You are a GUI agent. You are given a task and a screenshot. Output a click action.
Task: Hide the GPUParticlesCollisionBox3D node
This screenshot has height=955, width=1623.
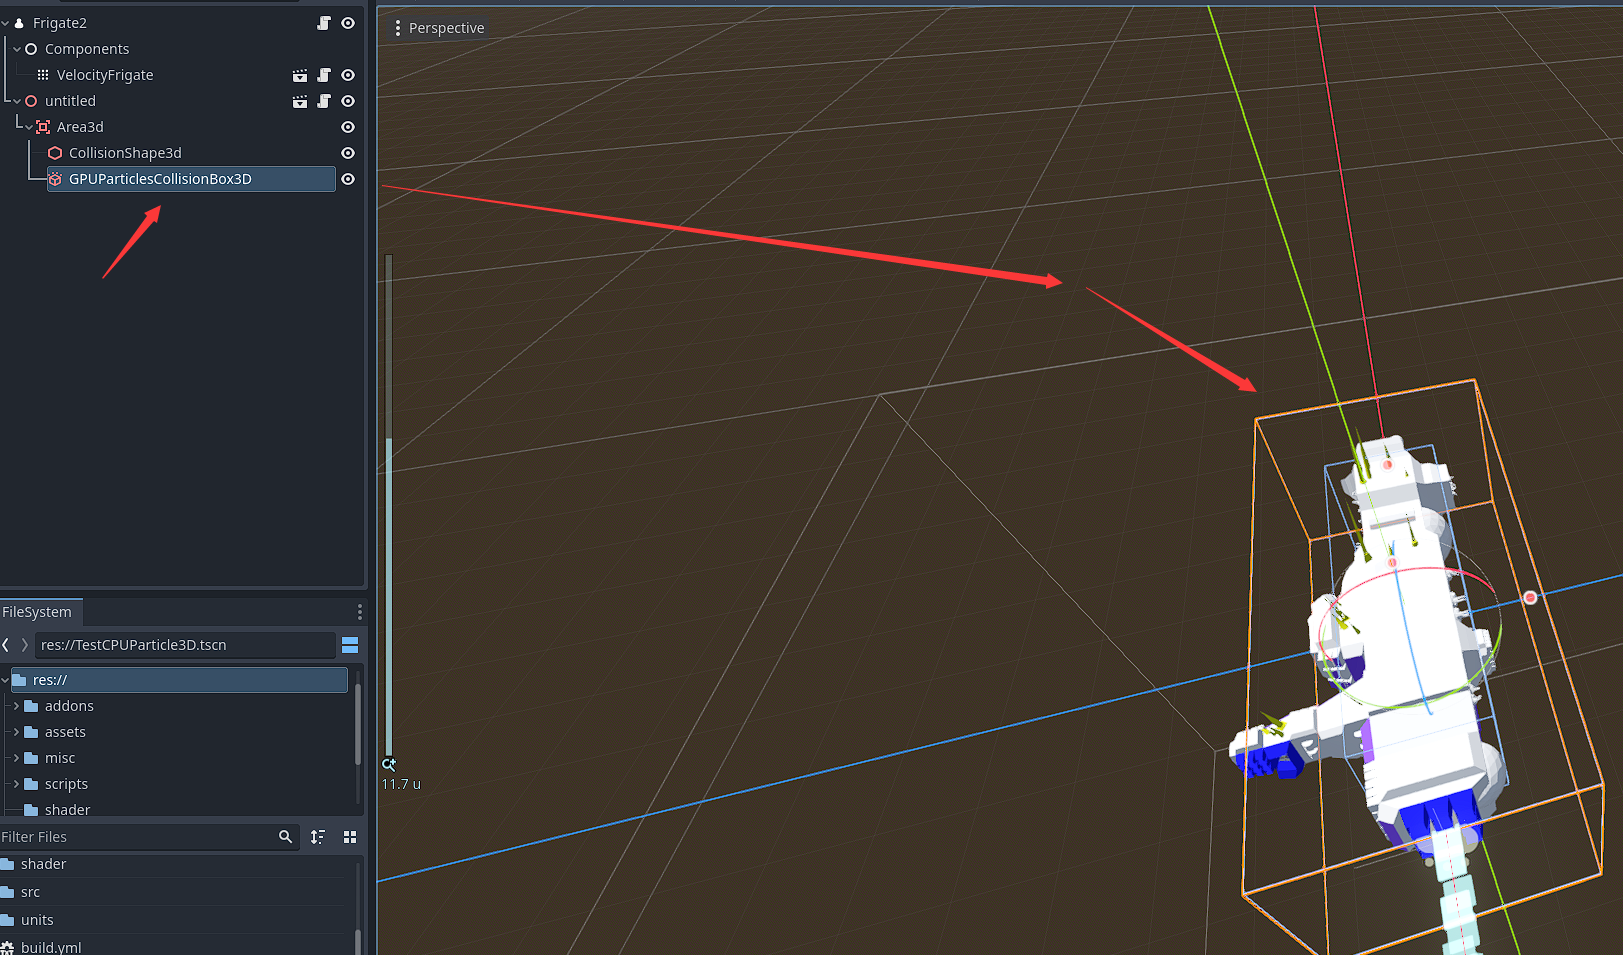pyautogui.click(x=348, y=179)
